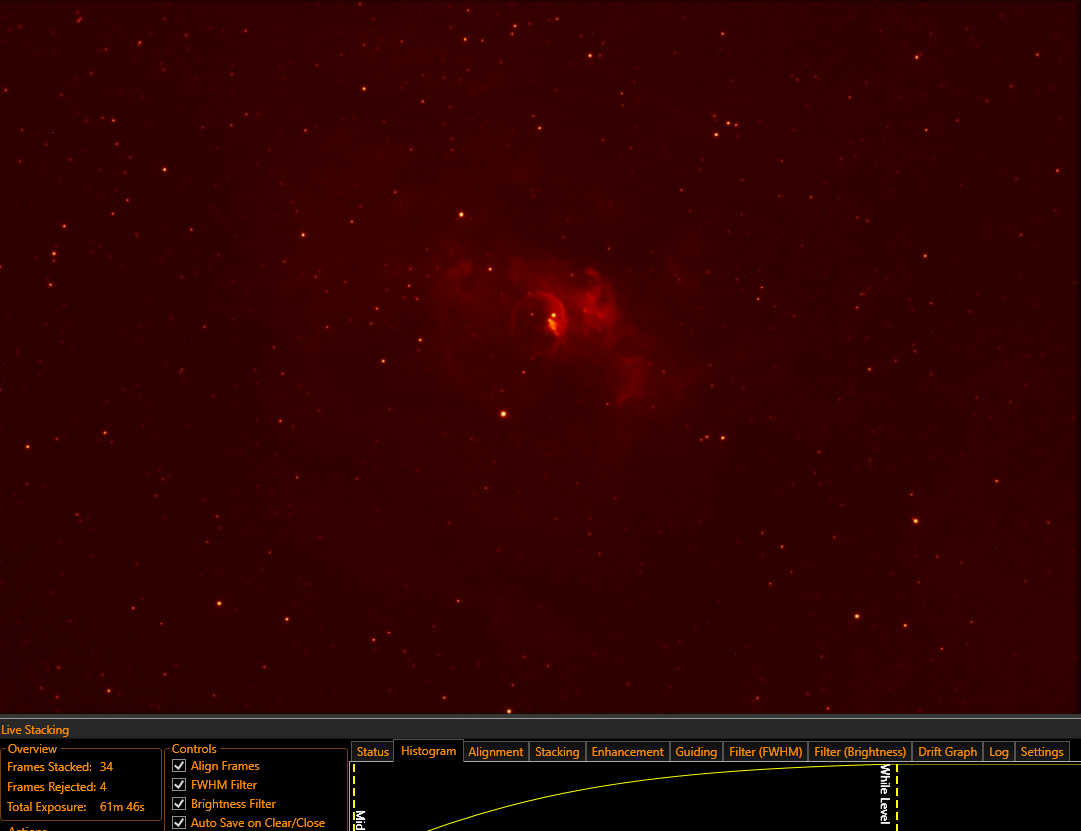Go to the Stacking tab
The image size is (1081, 831).
pos(557,752)
